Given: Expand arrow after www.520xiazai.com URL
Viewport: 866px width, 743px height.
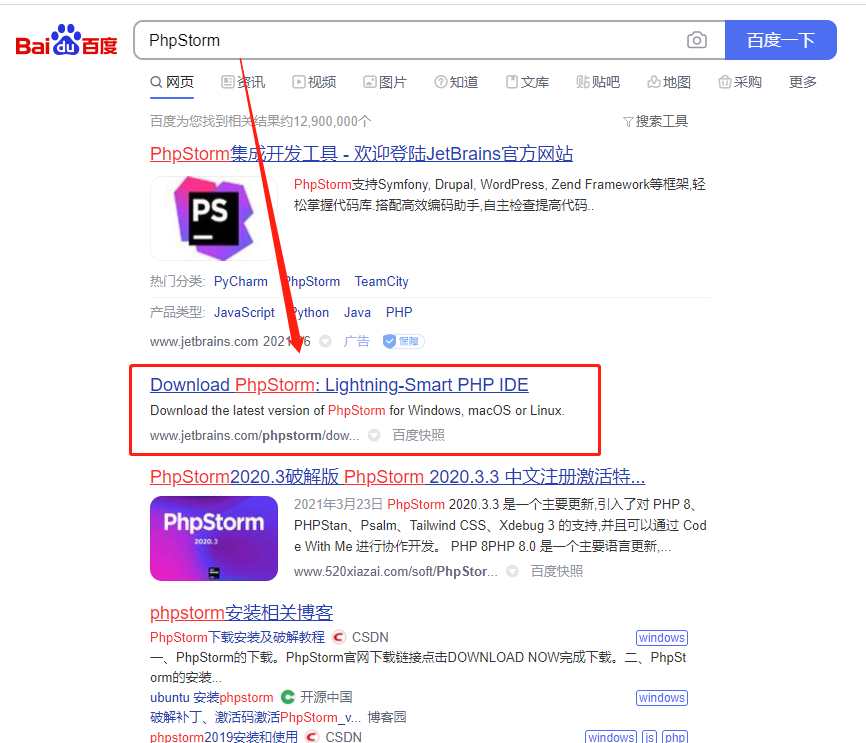Looking at the screenshot, I should coord(513,571).
